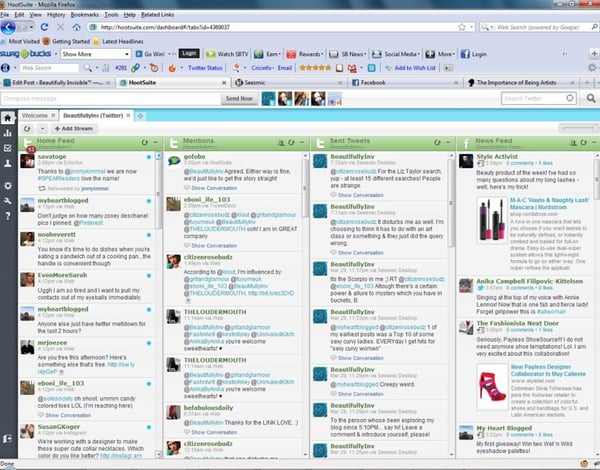Open the HootSuite home sidebar icon
The width and height of the screenshot is (600, 470).
tap(8, 118)
